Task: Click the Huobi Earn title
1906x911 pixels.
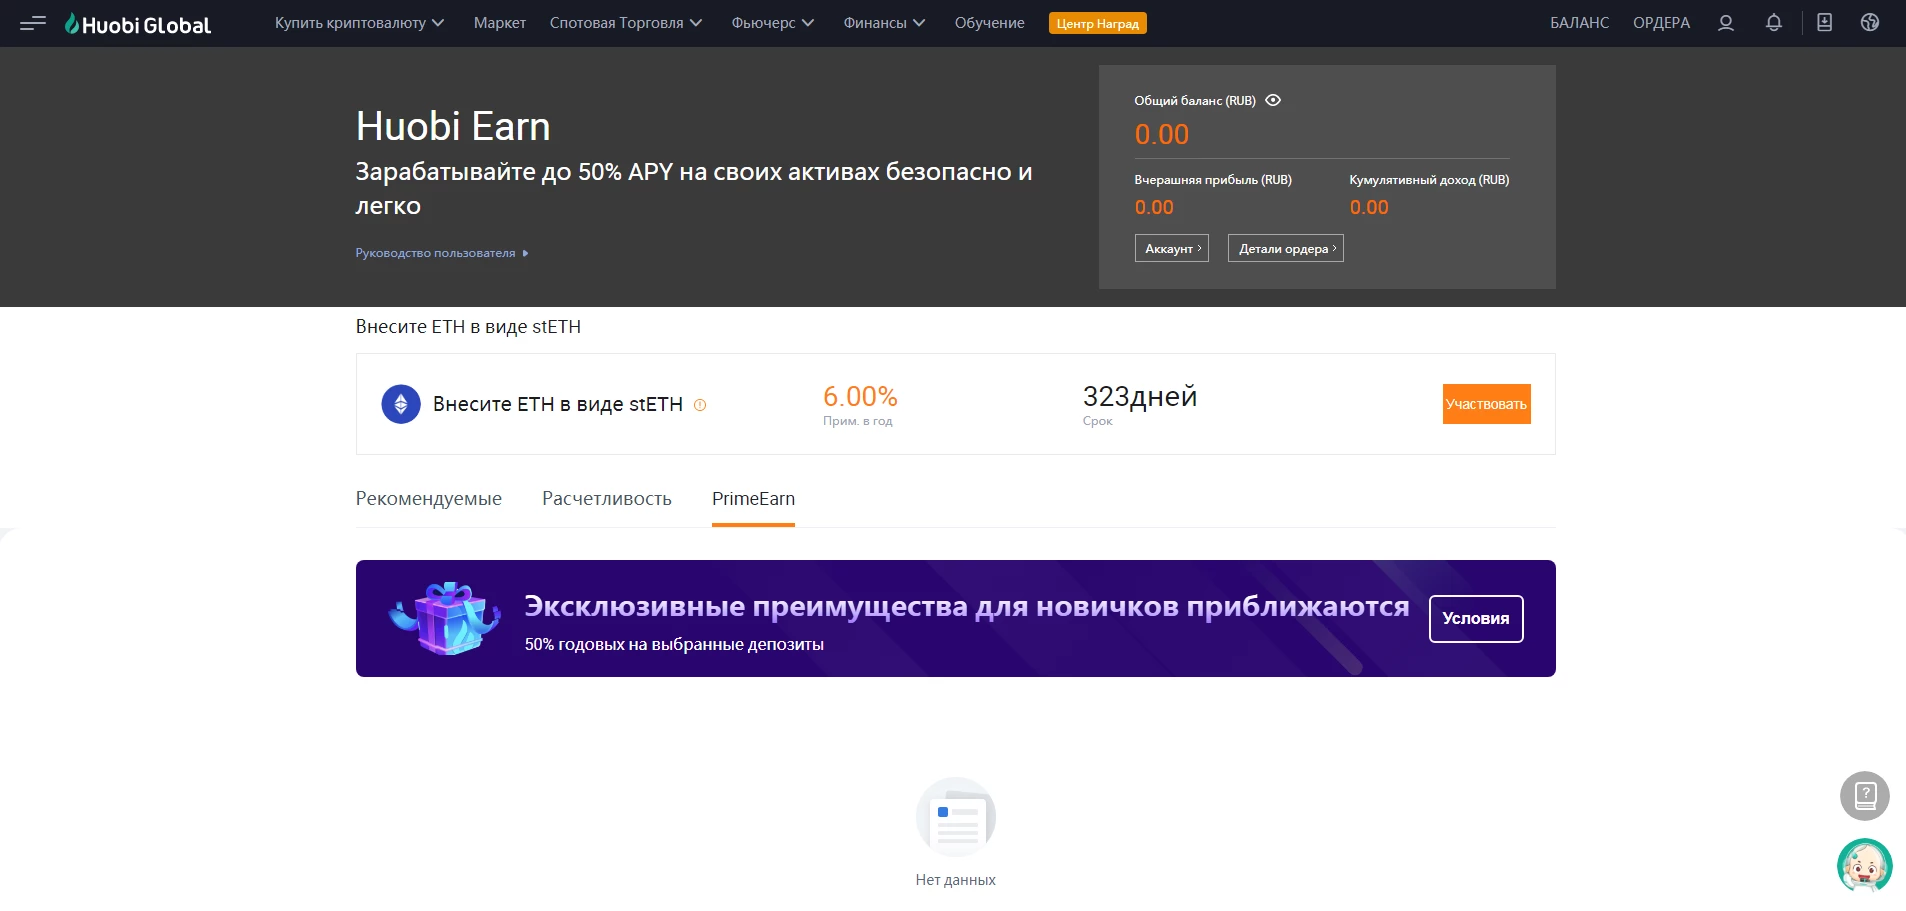Action: coord(453,126)
